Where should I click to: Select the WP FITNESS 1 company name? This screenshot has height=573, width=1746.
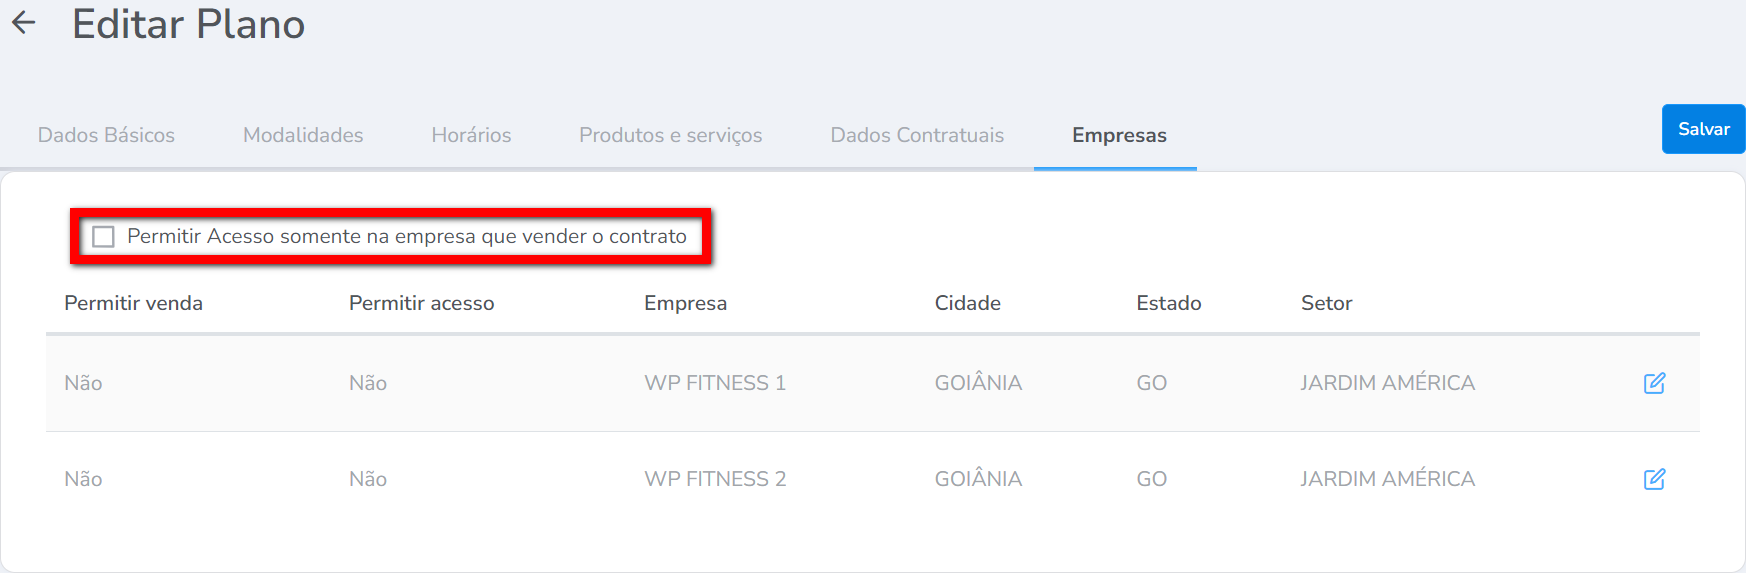tap(715, 383)
